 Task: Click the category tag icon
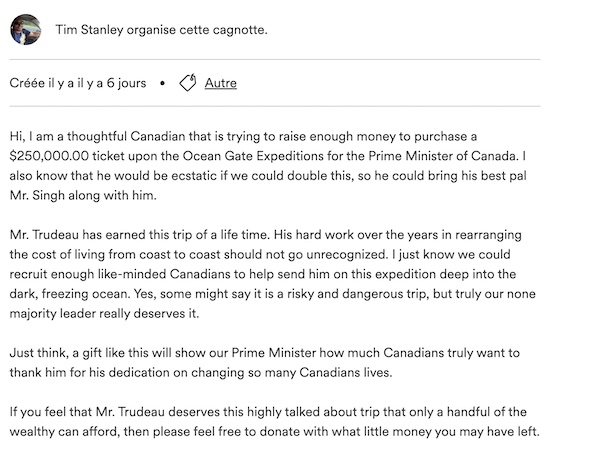click(188, 82)
